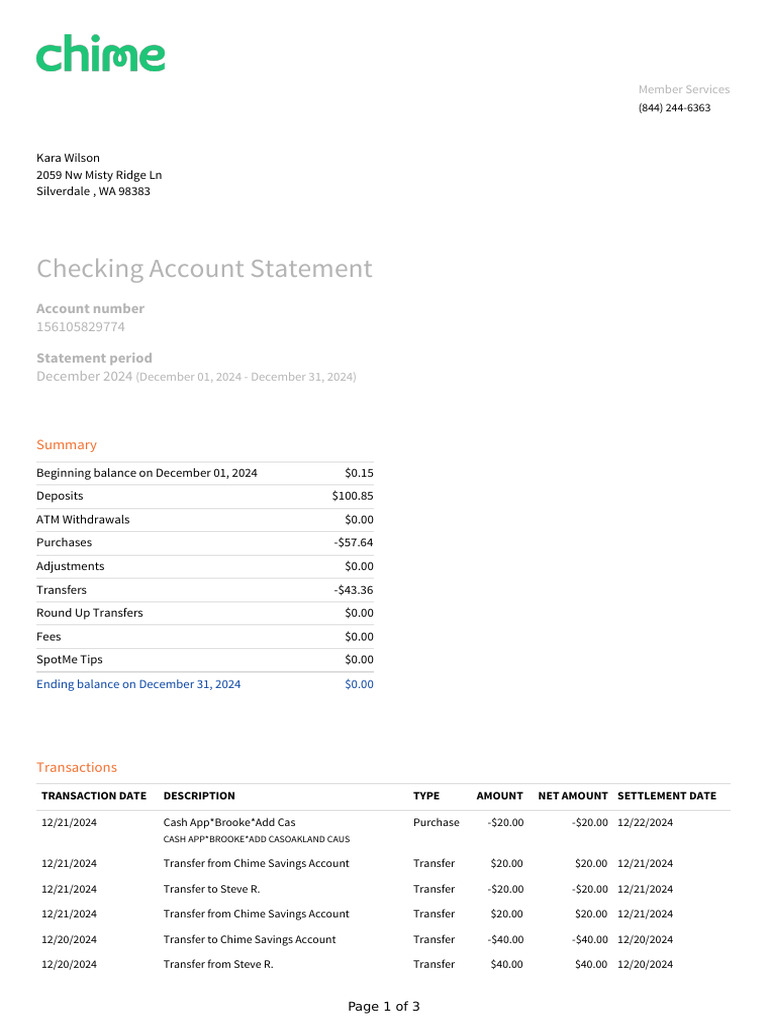Select Cash App*Brooke*Add Cas description

click(x=229, y=823)
